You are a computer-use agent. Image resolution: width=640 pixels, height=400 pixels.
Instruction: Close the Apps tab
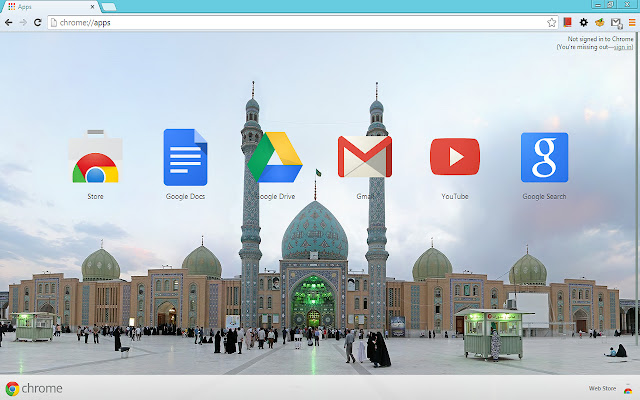[90, 6]
